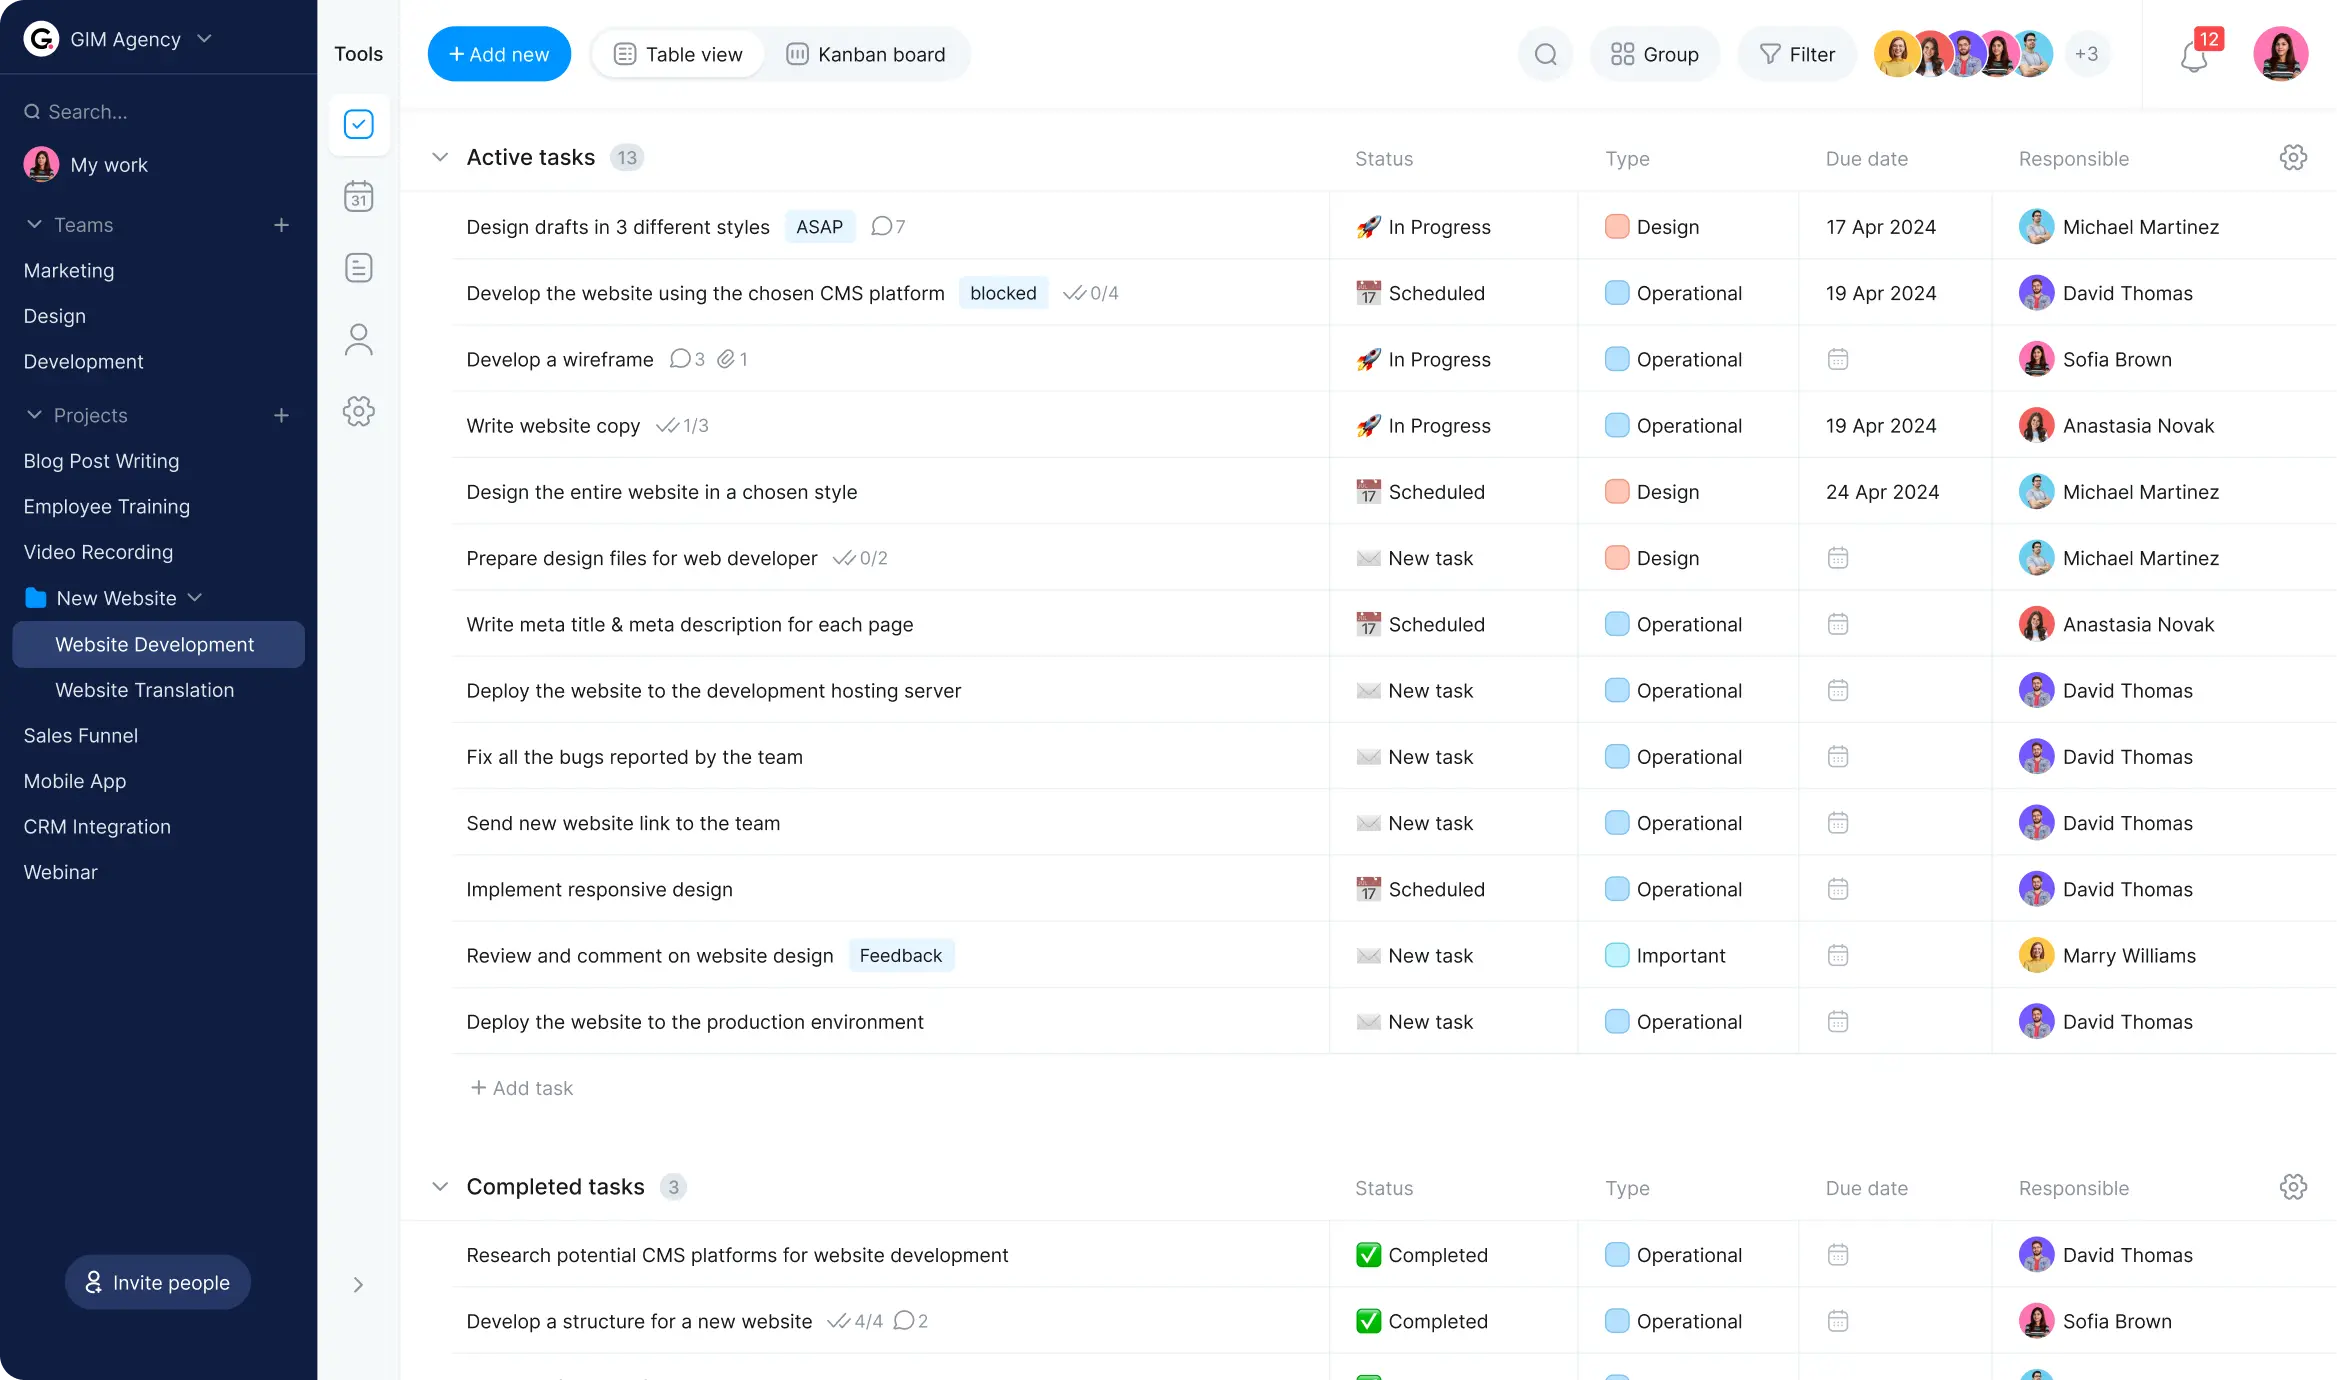Switch to Table view
The image size is (2337, 1380).
pos(678,54)
